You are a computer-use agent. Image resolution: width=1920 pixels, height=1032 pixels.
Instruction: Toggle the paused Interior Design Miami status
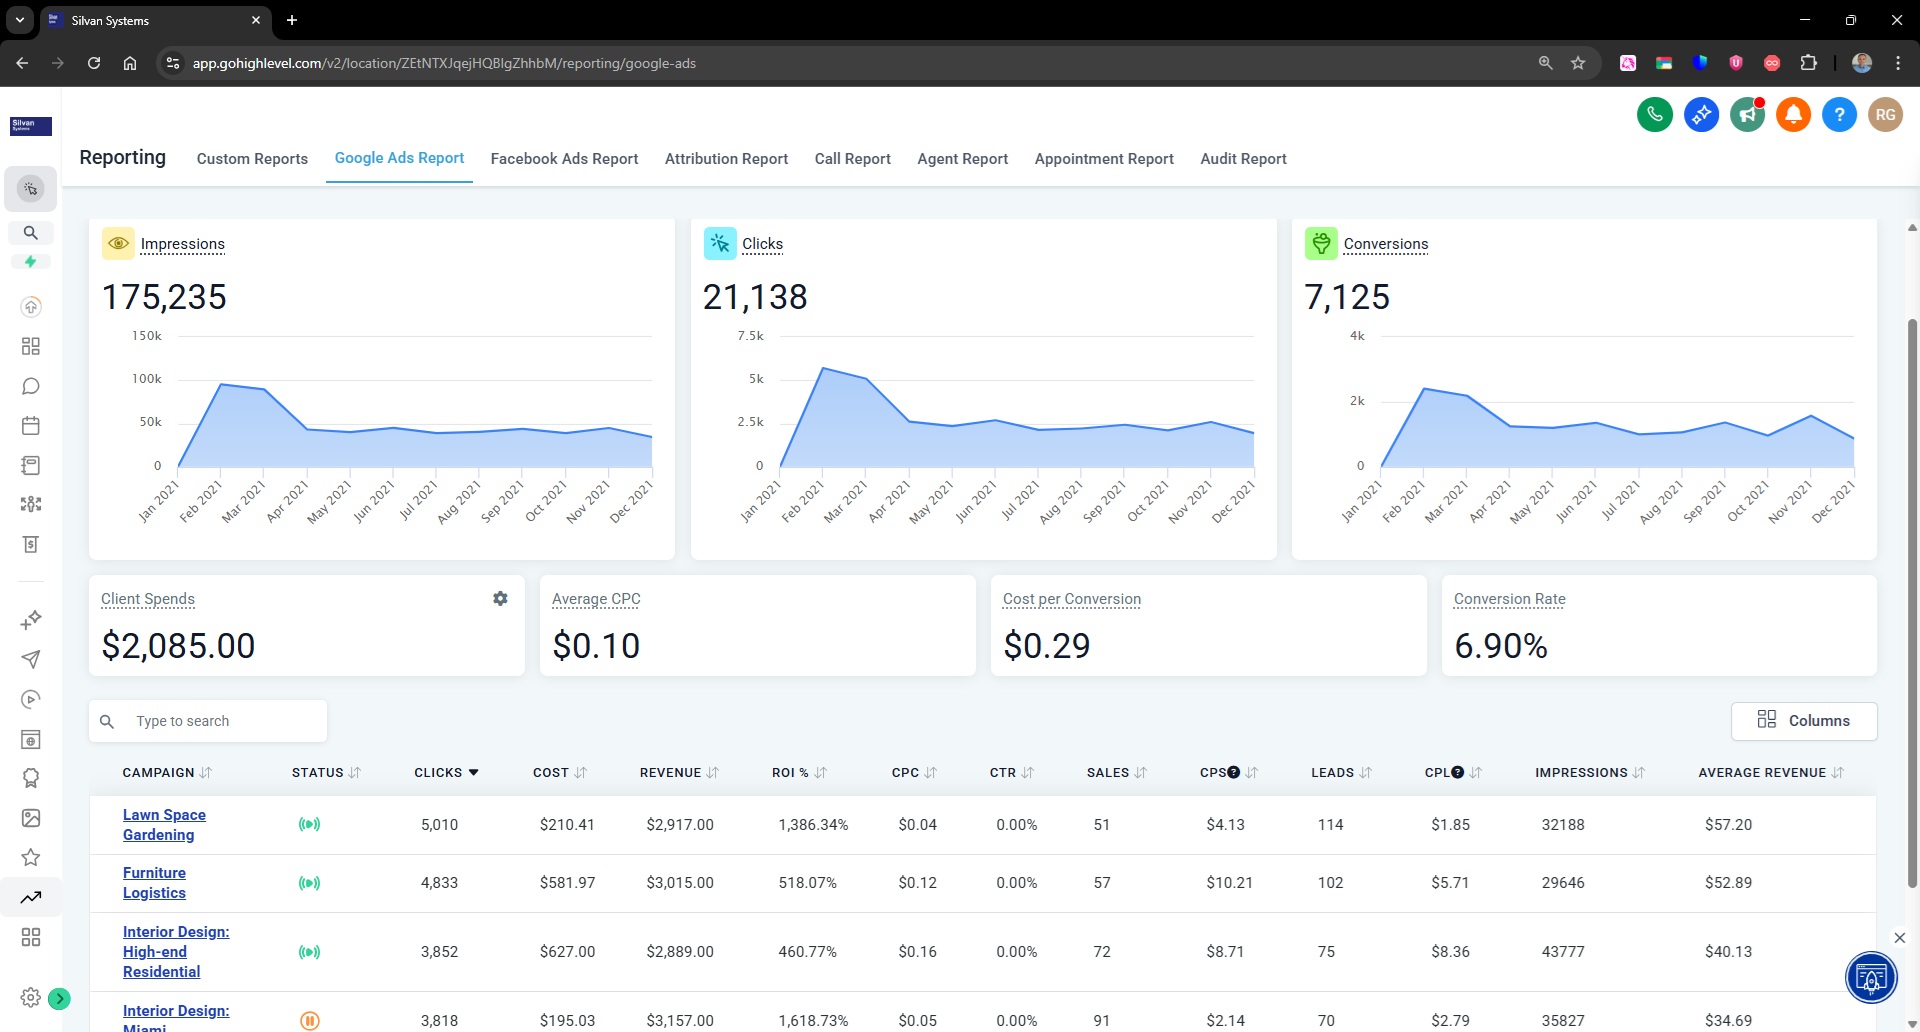(x=309, y=1020)
